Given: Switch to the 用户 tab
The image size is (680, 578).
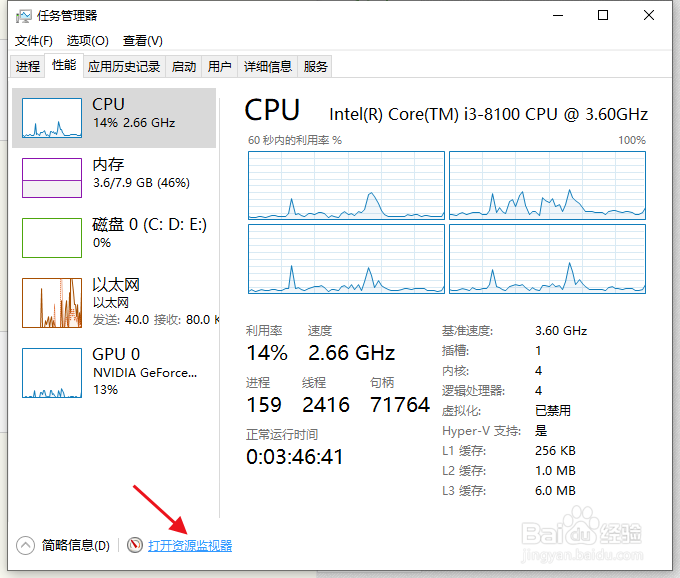Looking at the screenshot, I should point(219,66).
